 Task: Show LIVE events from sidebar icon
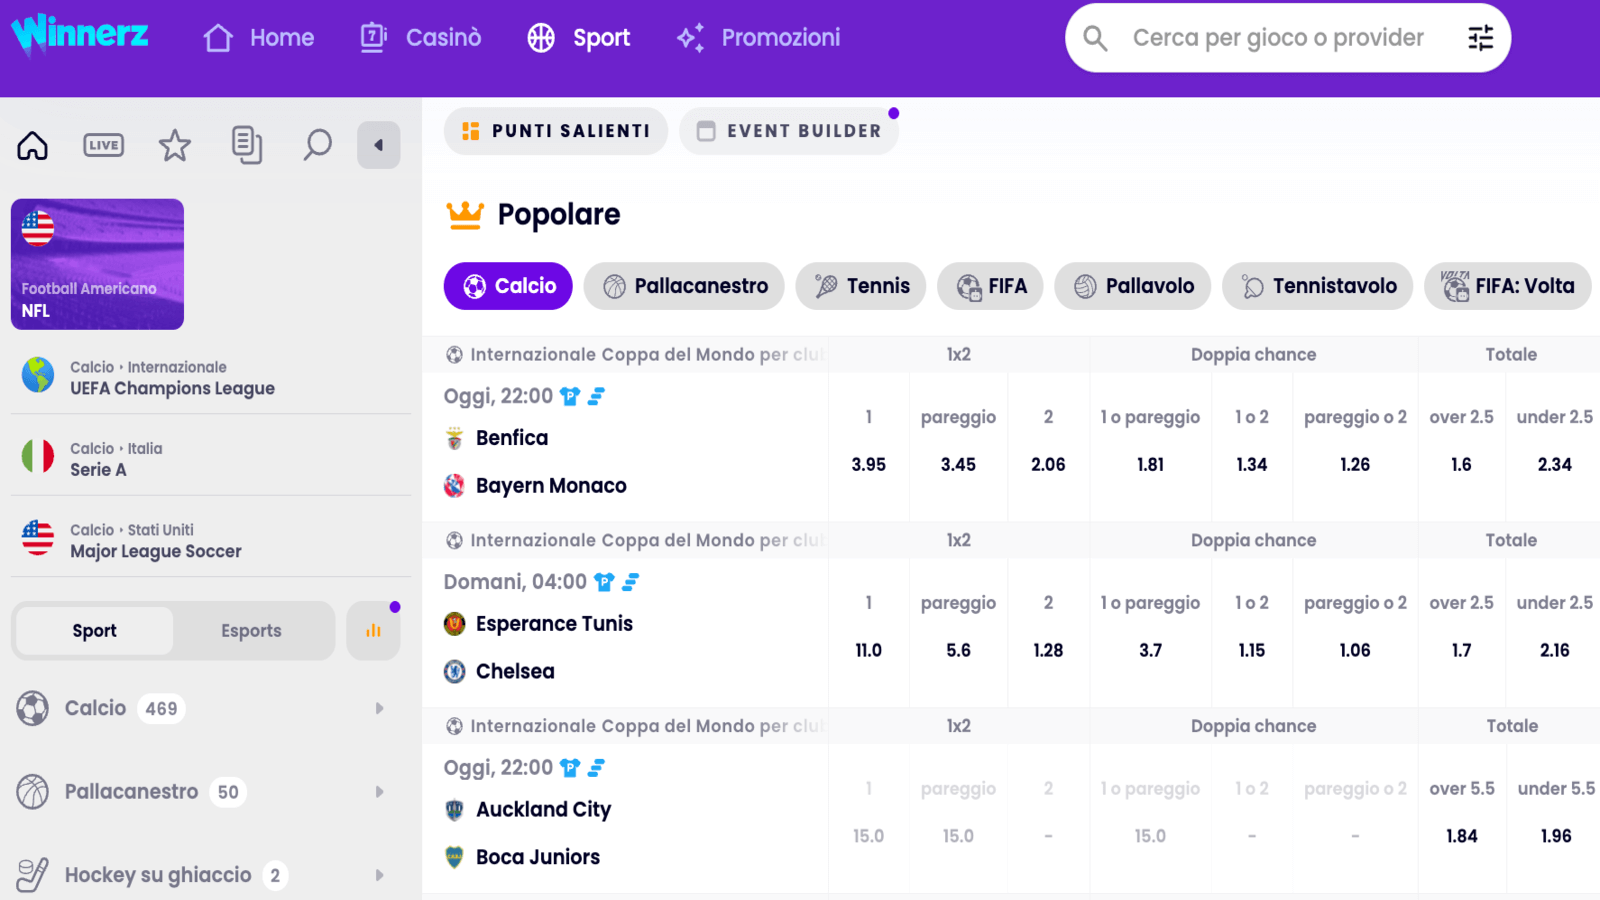coord(103,145)
